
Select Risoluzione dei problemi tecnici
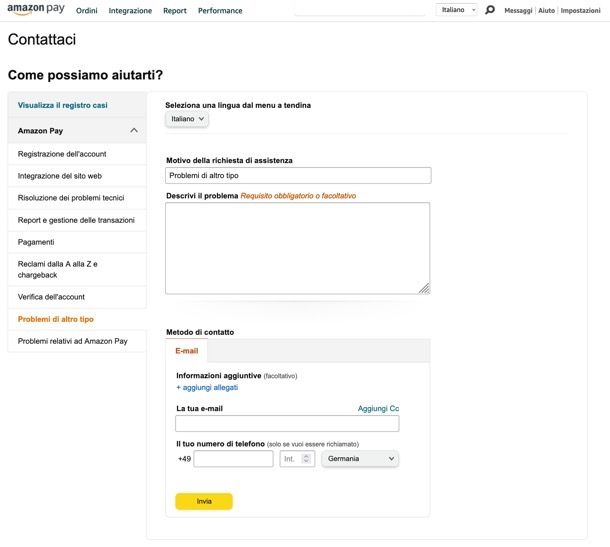click(77, 198)
